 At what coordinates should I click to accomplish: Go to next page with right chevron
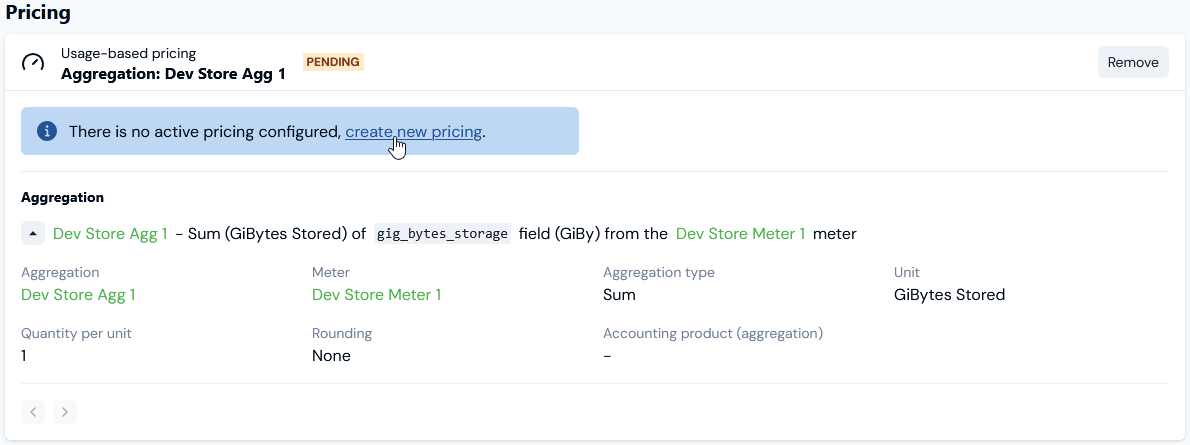point(65,412)
